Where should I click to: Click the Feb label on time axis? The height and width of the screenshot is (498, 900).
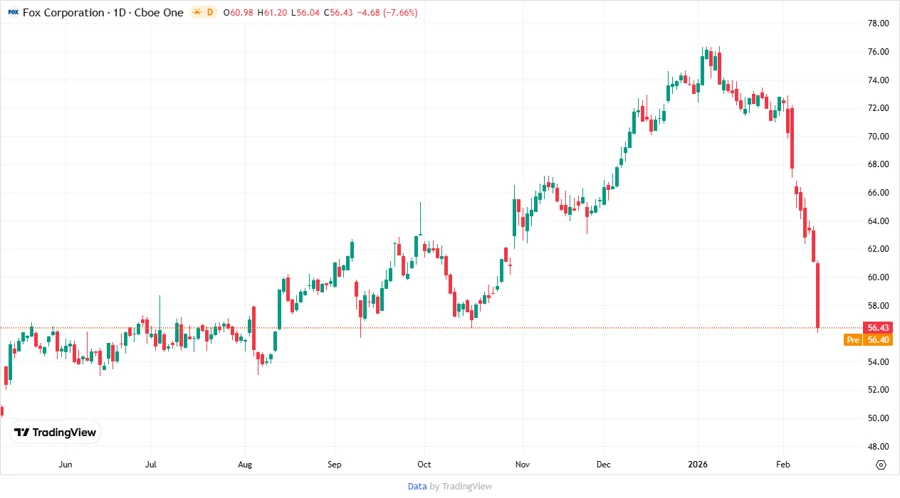(x=783, y=464)
